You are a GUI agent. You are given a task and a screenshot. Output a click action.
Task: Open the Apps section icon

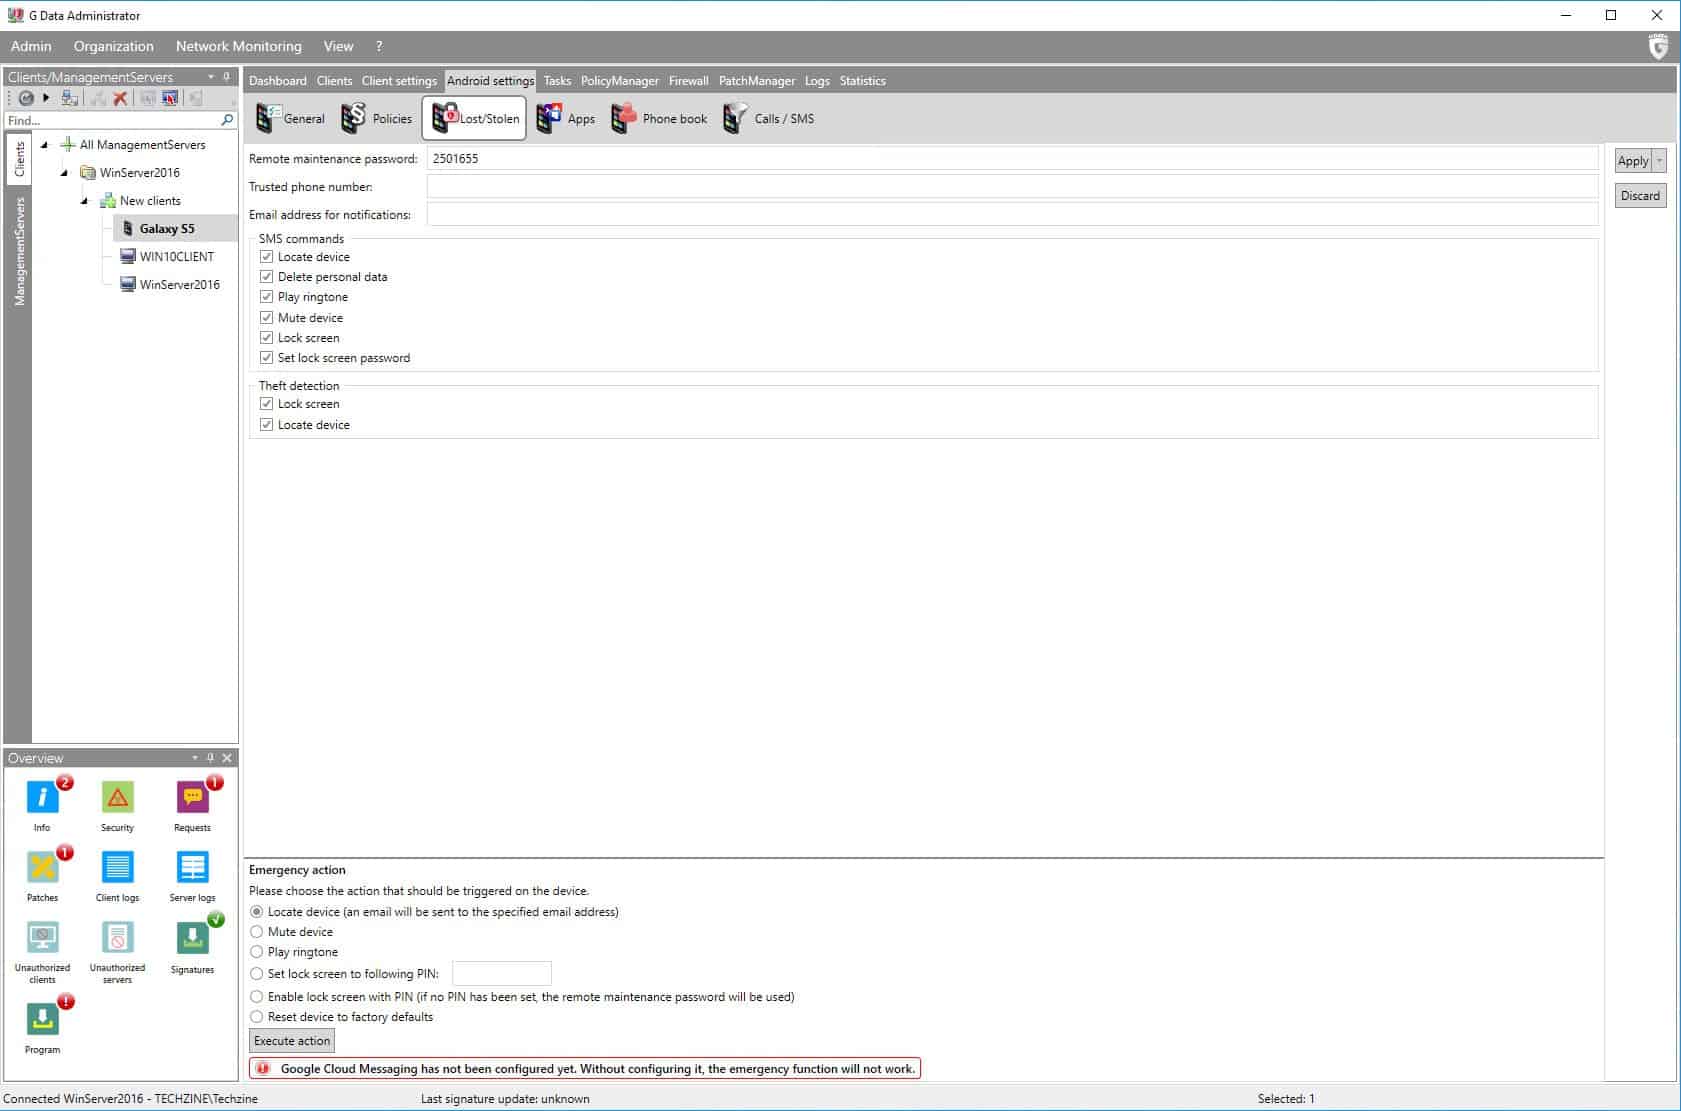pyautogui.click(x=549, y=118)
